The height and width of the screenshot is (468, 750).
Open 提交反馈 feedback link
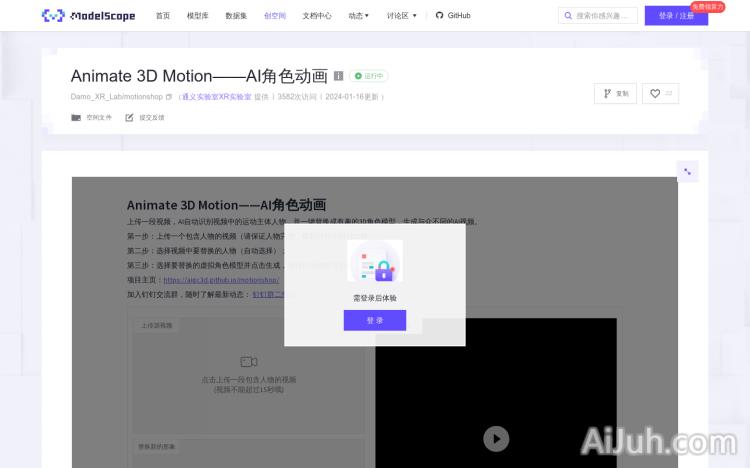145,117
